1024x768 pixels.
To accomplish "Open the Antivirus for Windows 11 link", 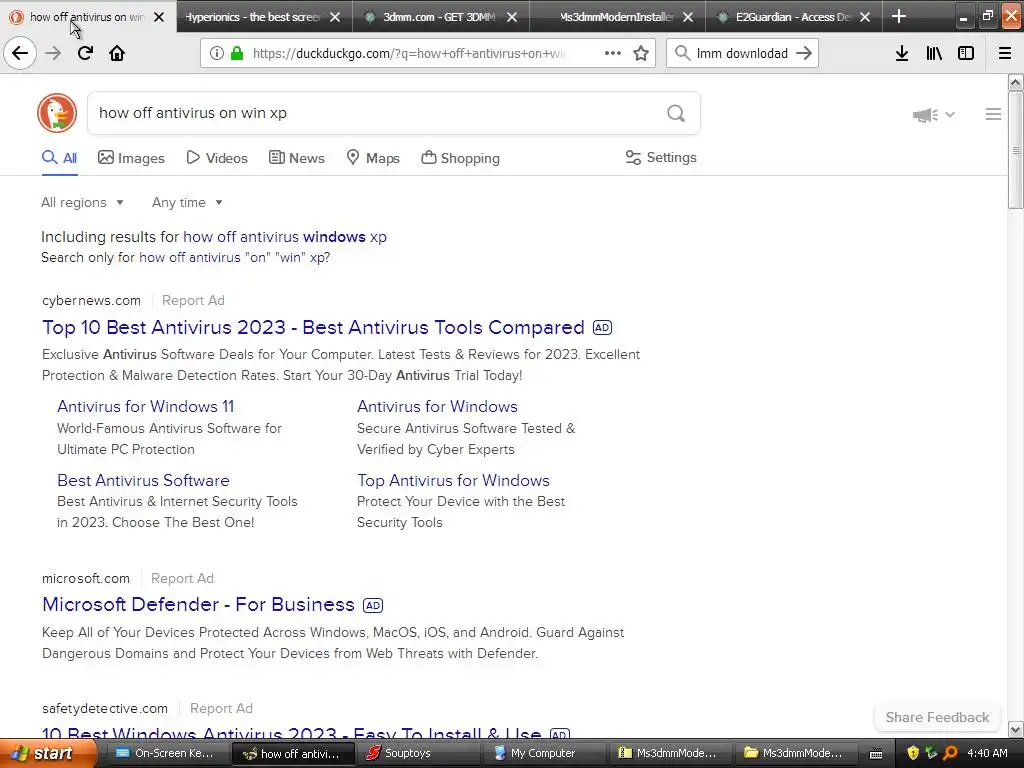I will (x=146, y=406).
